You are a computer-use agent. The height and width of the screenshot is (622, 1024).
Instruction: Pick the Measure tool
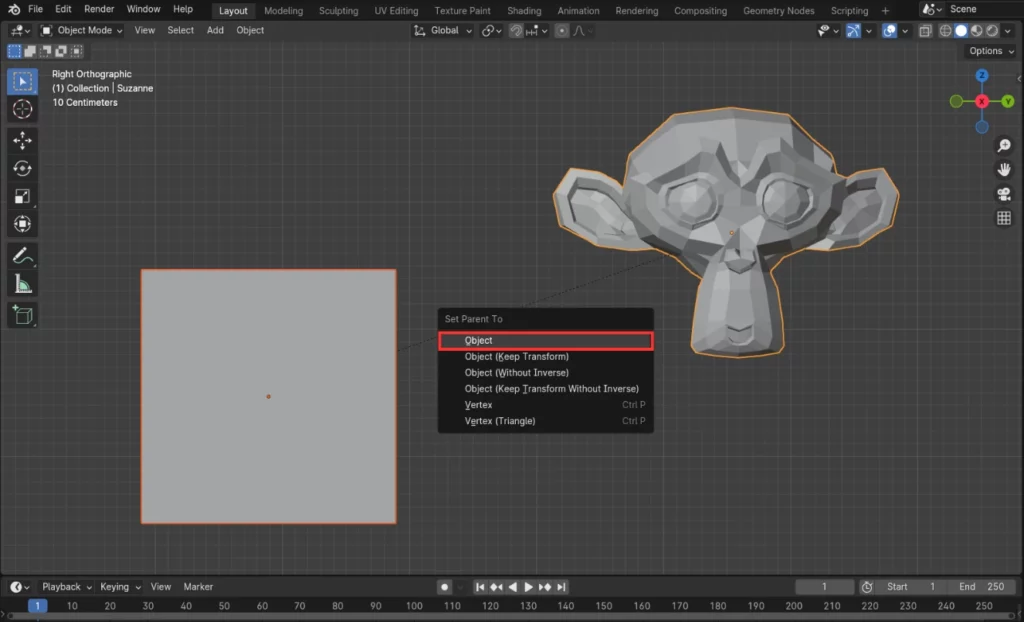point(22,284)
